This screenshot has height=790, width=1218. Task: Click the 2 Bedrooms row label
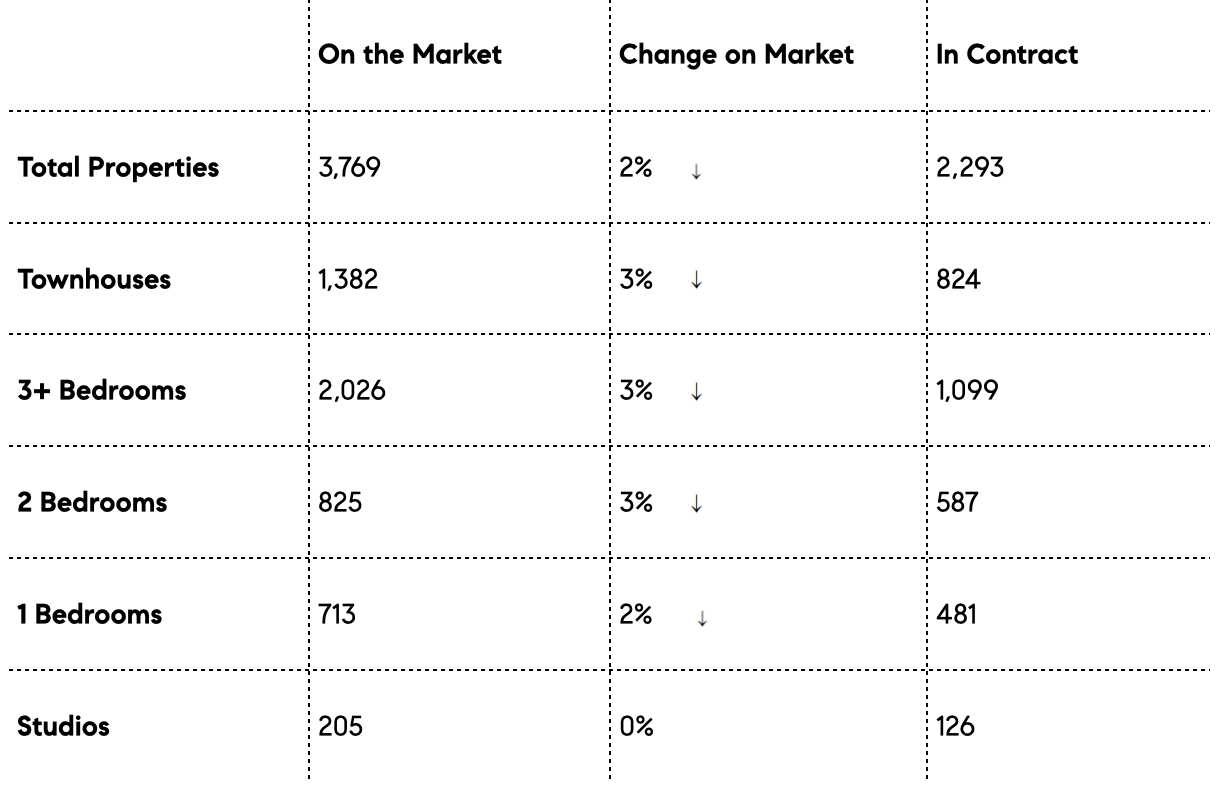pos(92,502)
